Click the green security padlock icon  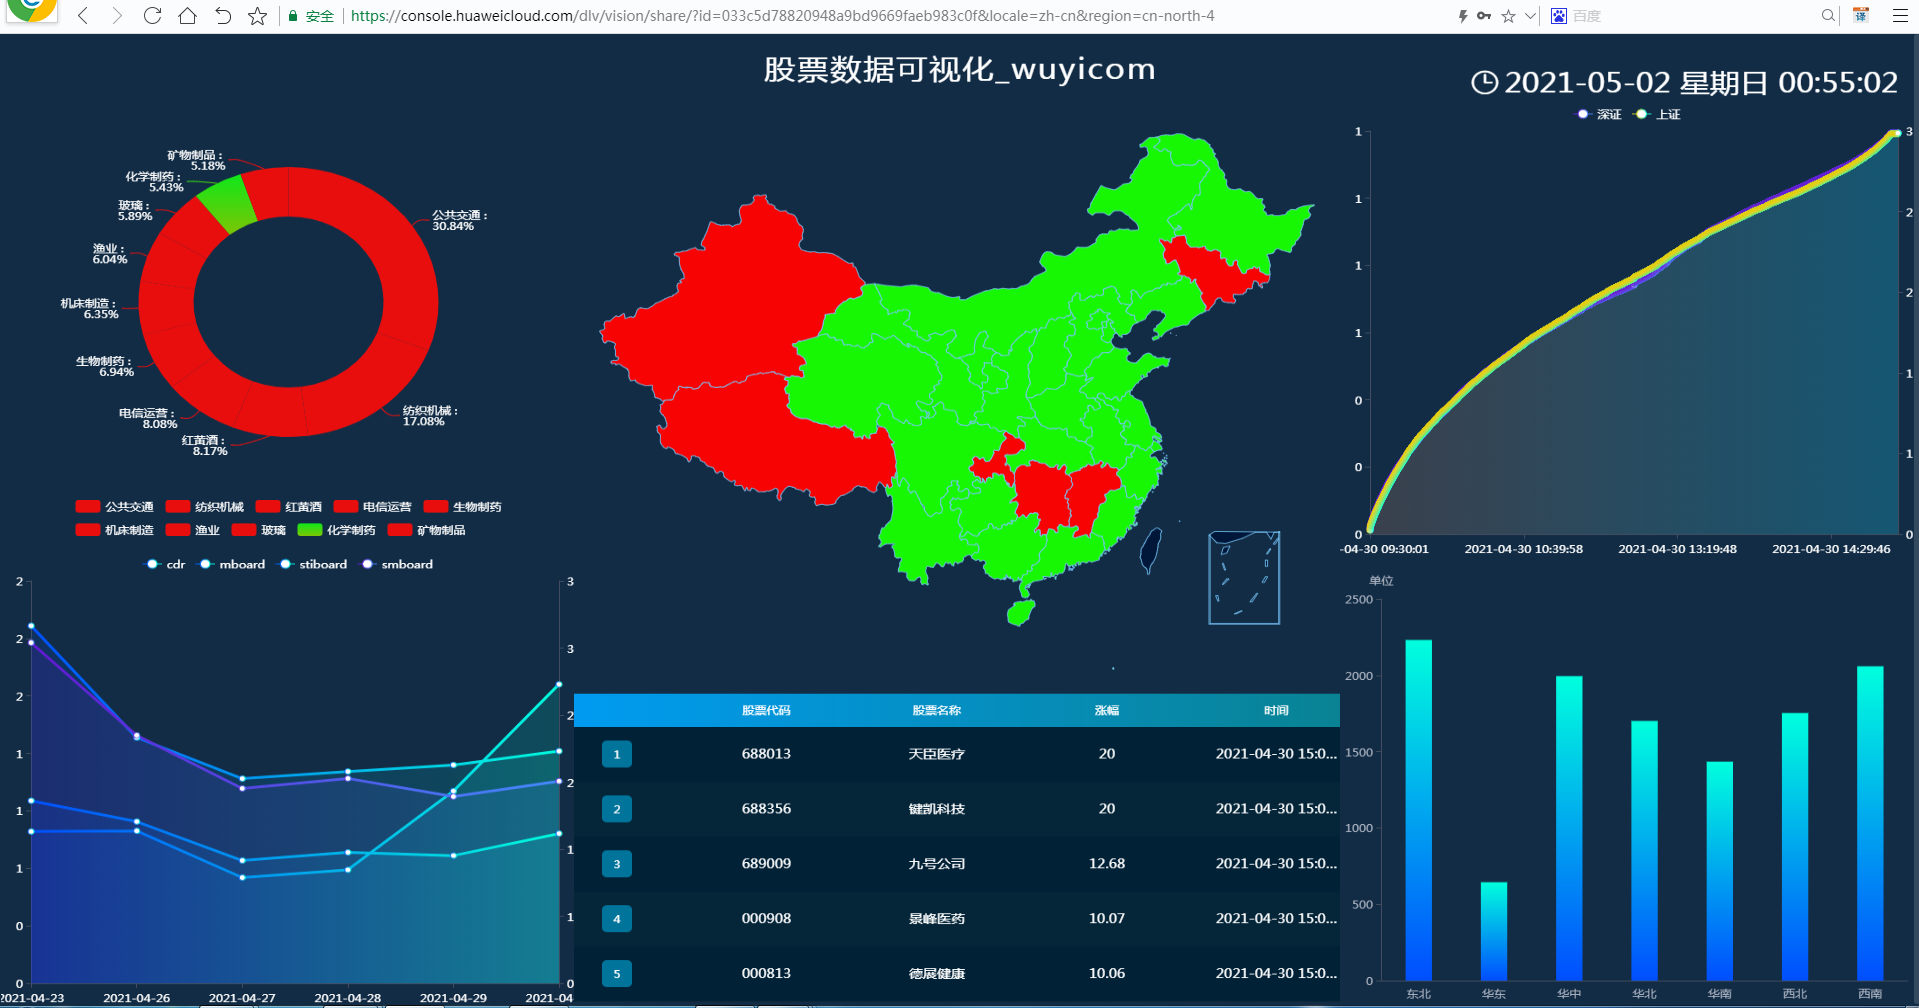293,16
